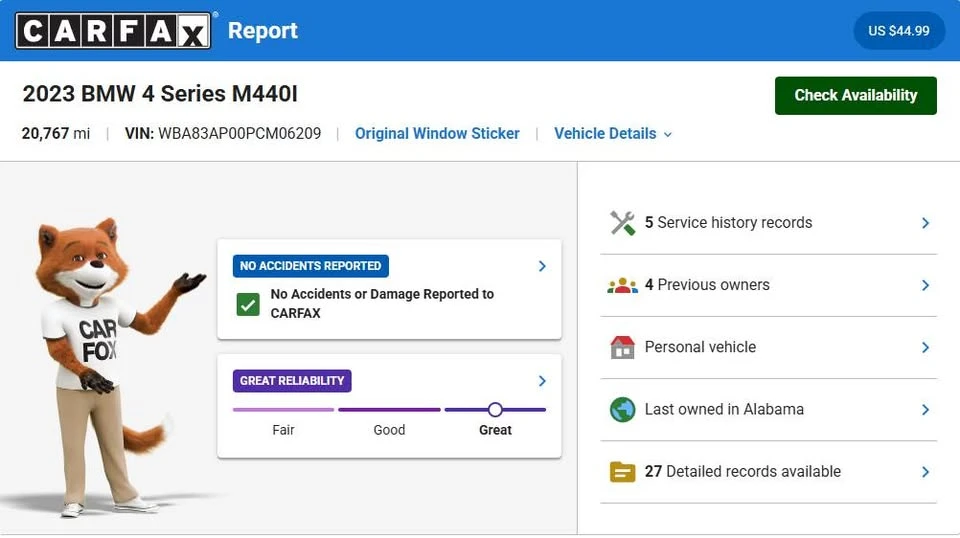
Task: Click the wrench service history icon
Action: click(623, 223)
